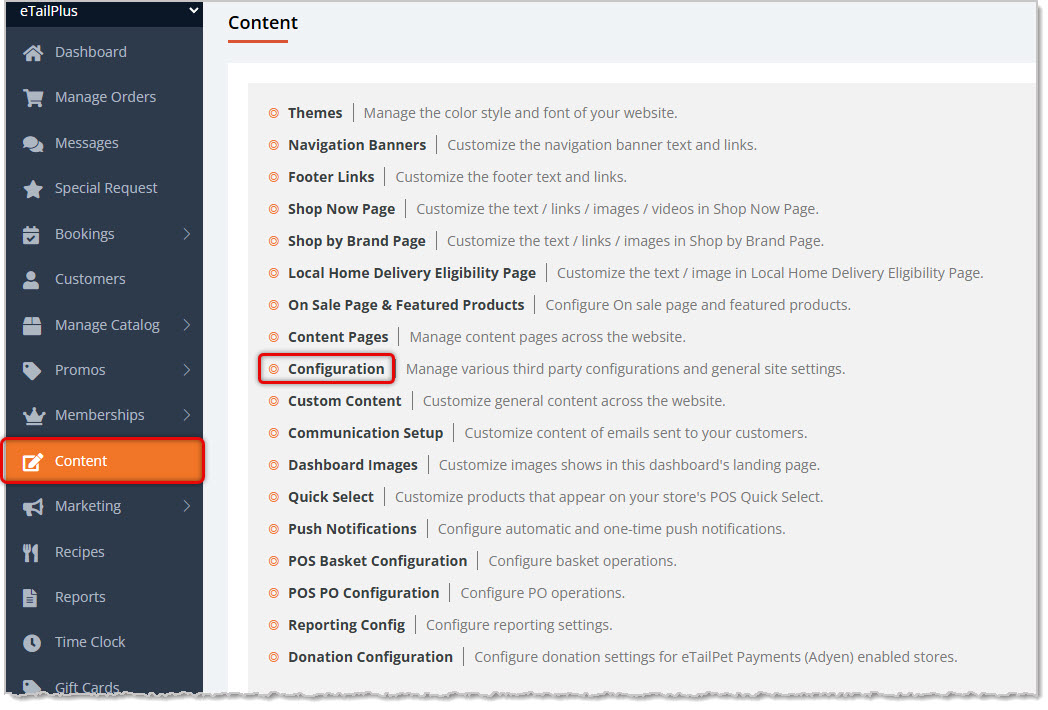Select Reports in the sidebar
This screenshot has width=1048, height=710.
point(104,597)
